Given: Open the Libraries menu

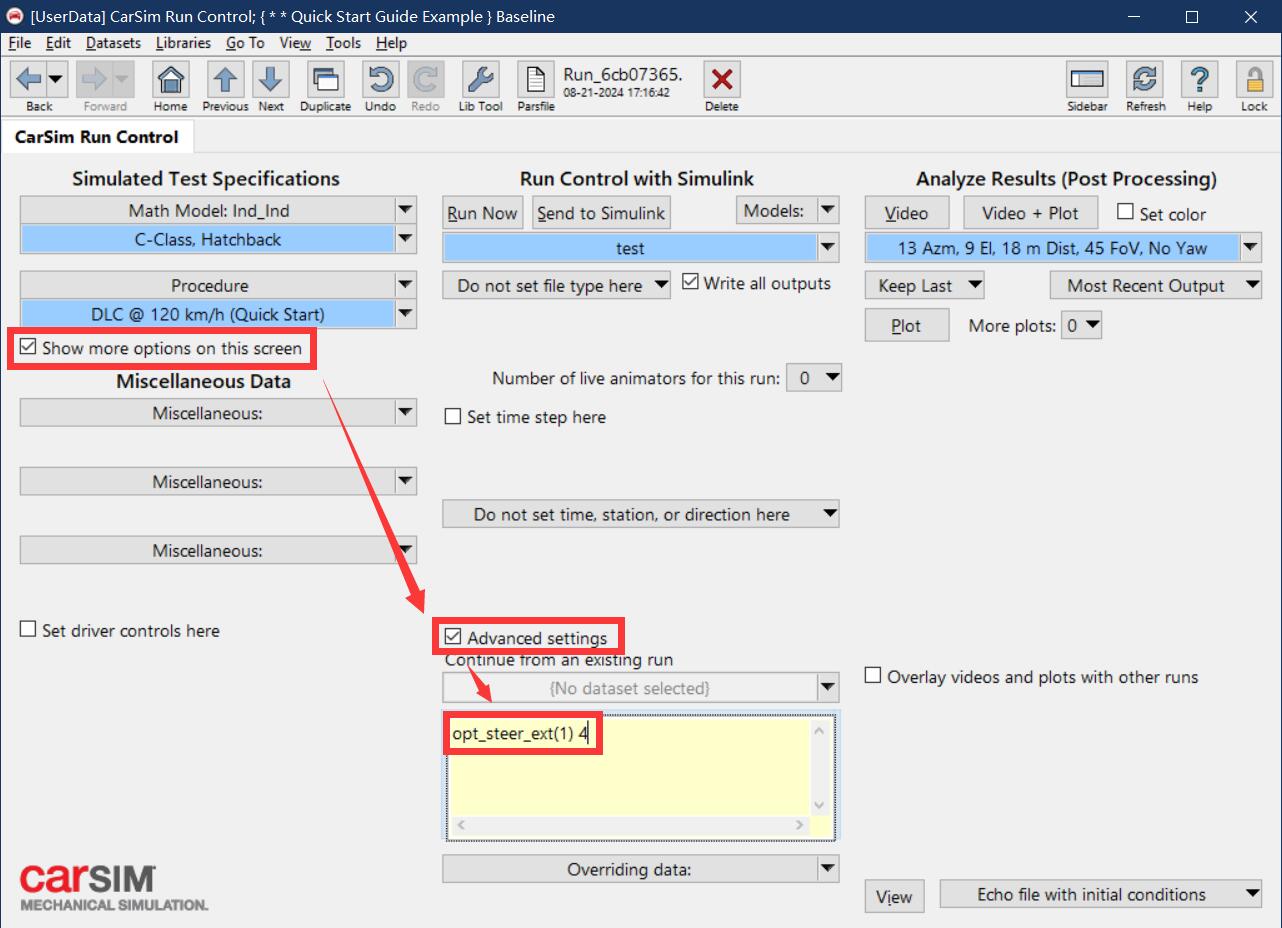Looking at the screenshot, I should point(183,43).
